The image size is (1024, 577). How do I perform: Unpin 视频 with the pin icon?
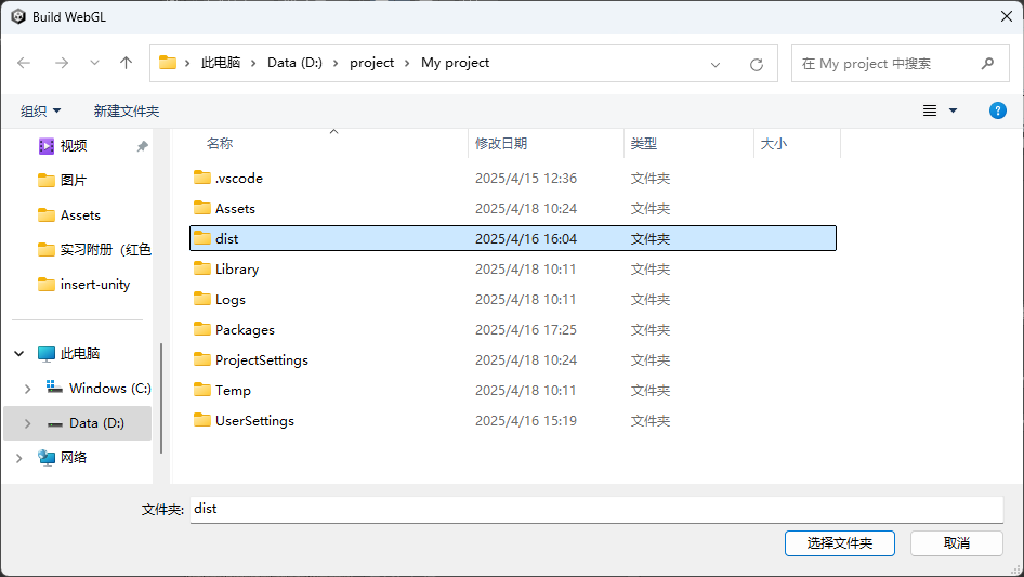point(142,147)
